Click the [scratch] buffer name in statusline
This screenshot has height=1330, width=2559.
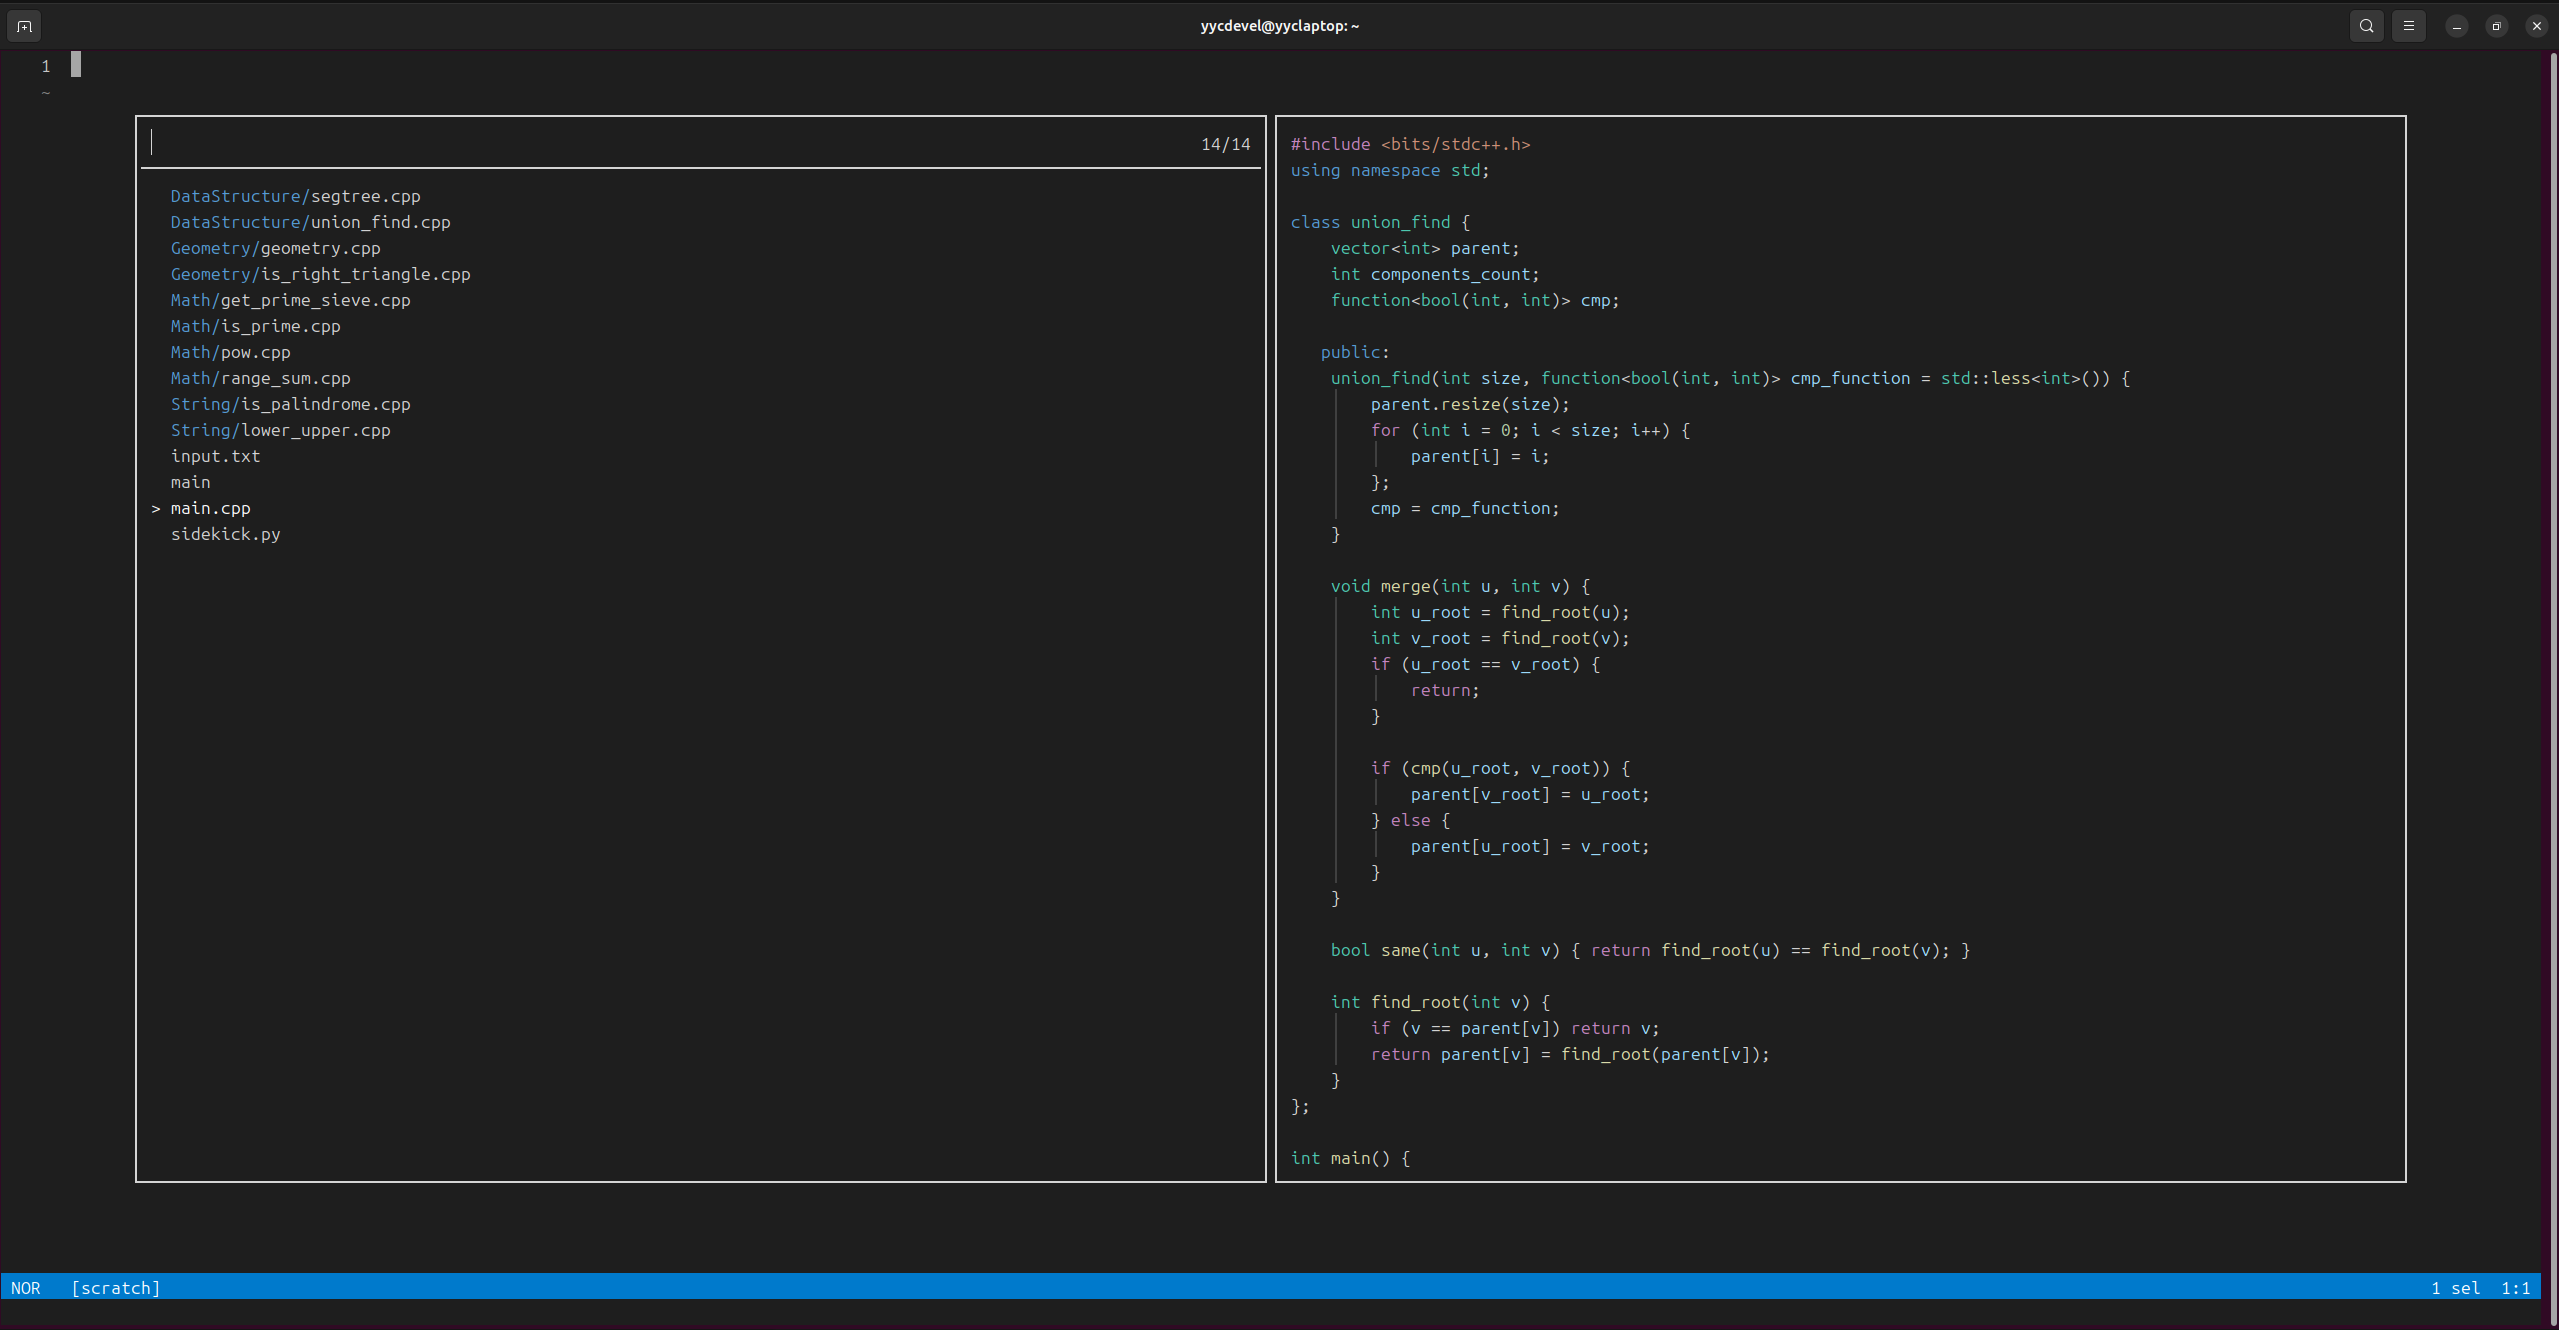click(115, 1288)
